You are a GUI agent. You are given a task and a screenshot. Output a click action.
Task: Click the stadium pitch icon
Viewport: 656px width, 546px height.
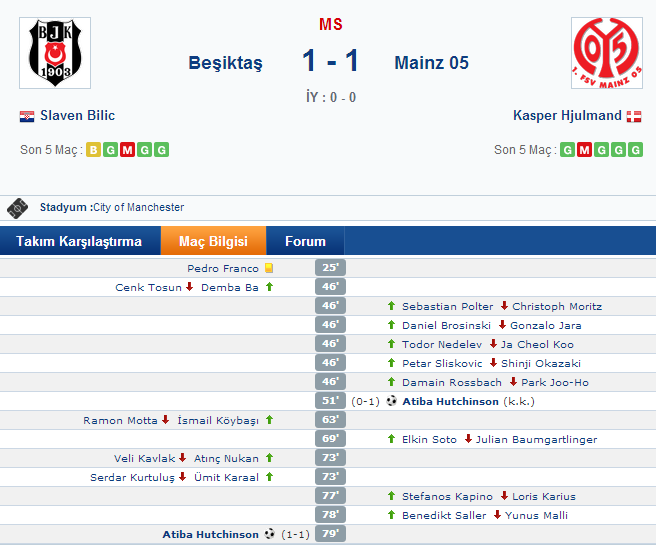tap(17, 208)
